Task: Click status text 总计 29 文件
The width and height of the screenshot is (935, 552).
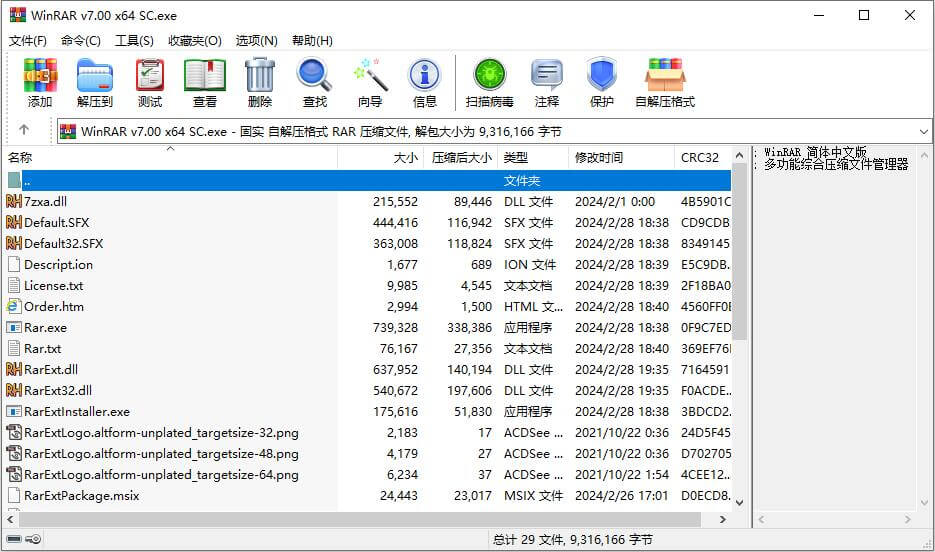Action: (x=528, y=539)
